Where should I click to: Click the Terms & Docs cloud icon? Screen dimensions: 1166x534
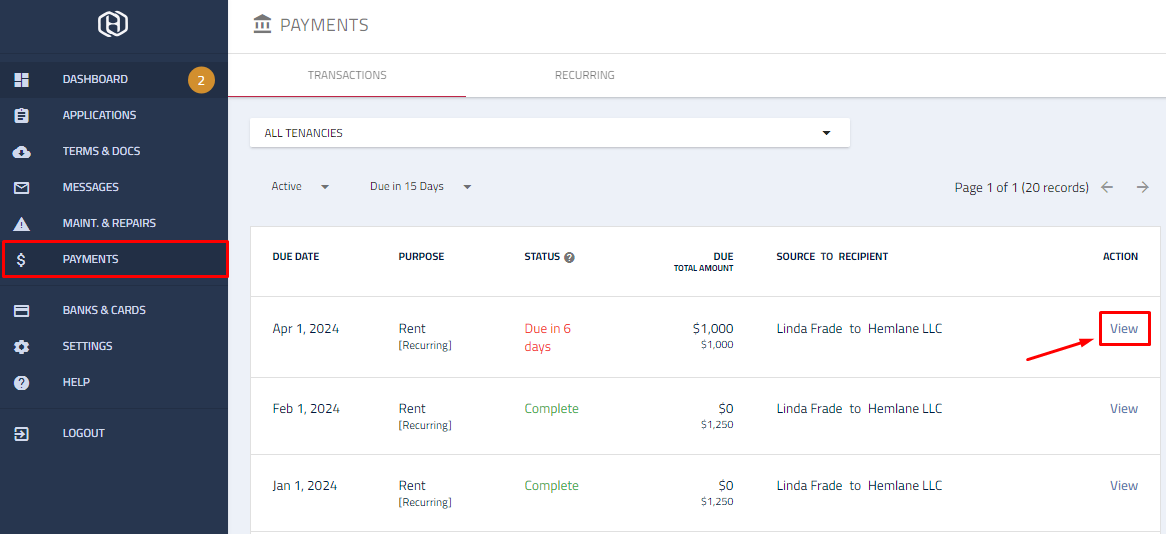coord(22,152)
